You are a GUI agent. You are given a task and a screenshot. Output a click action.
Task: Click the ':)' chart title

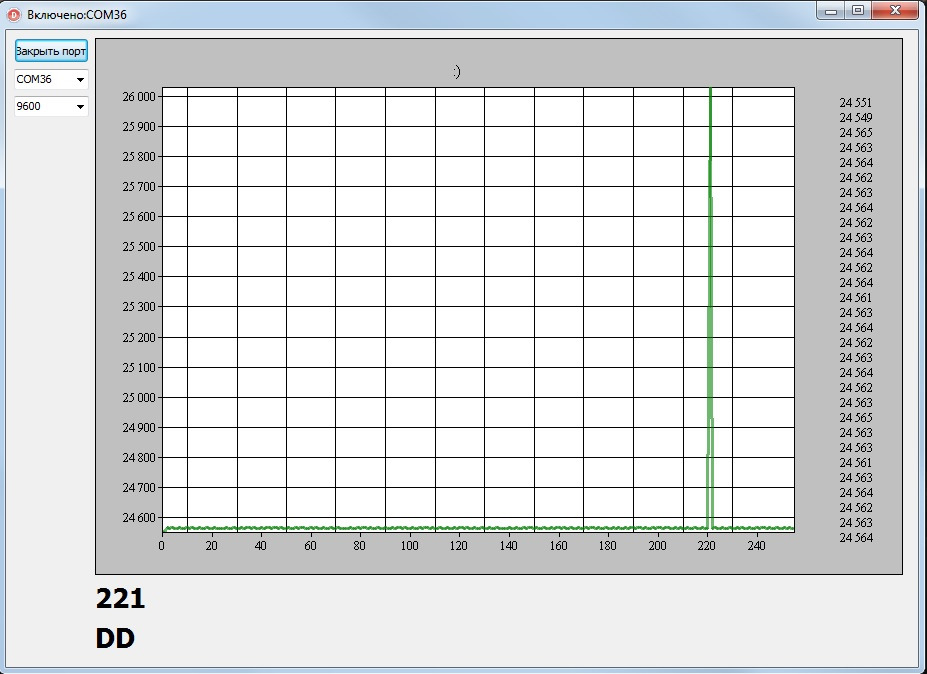click(456, 72)
